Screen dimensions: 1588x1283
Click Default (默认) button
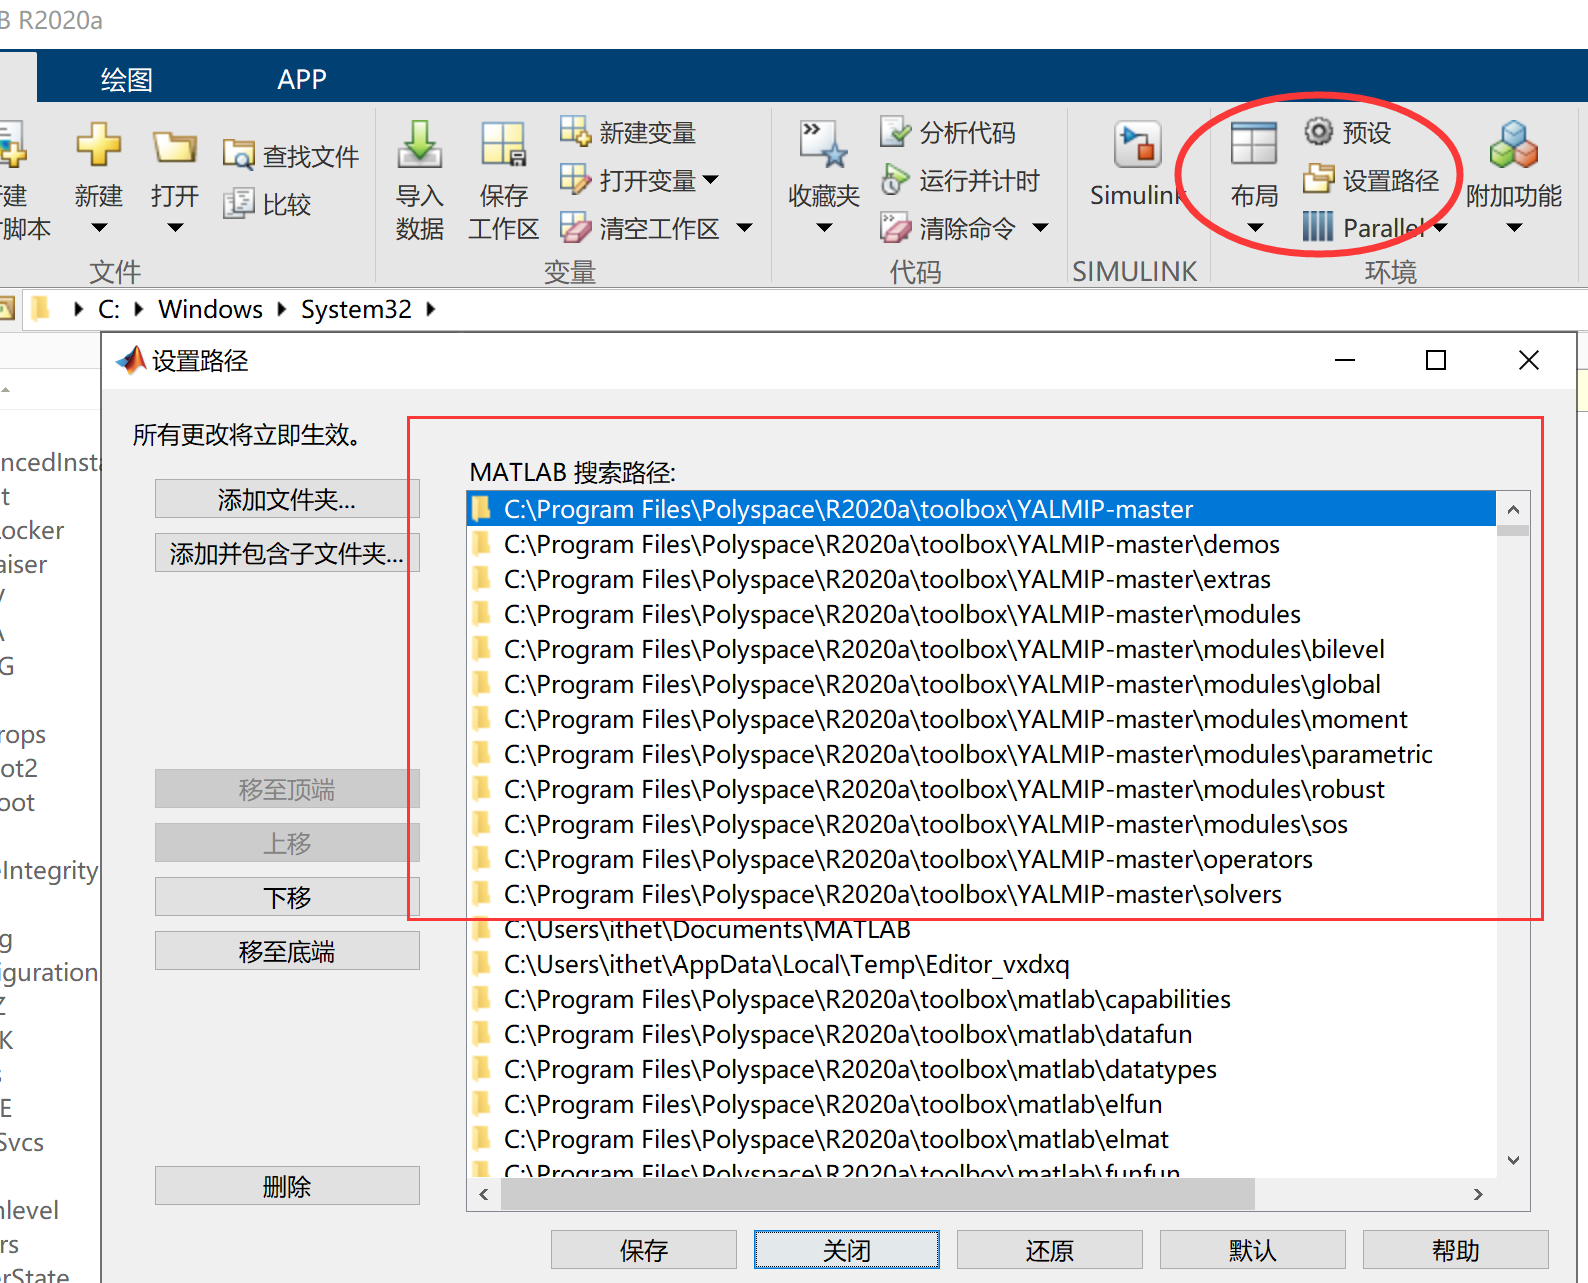tap(1253, 1250)
